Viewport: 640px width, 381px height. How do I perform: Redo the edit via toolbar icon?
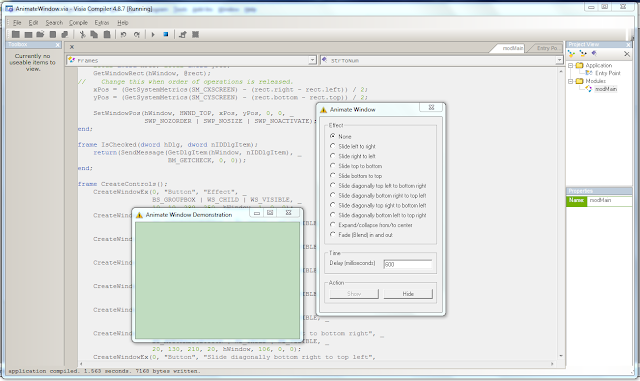coord(137,35)
